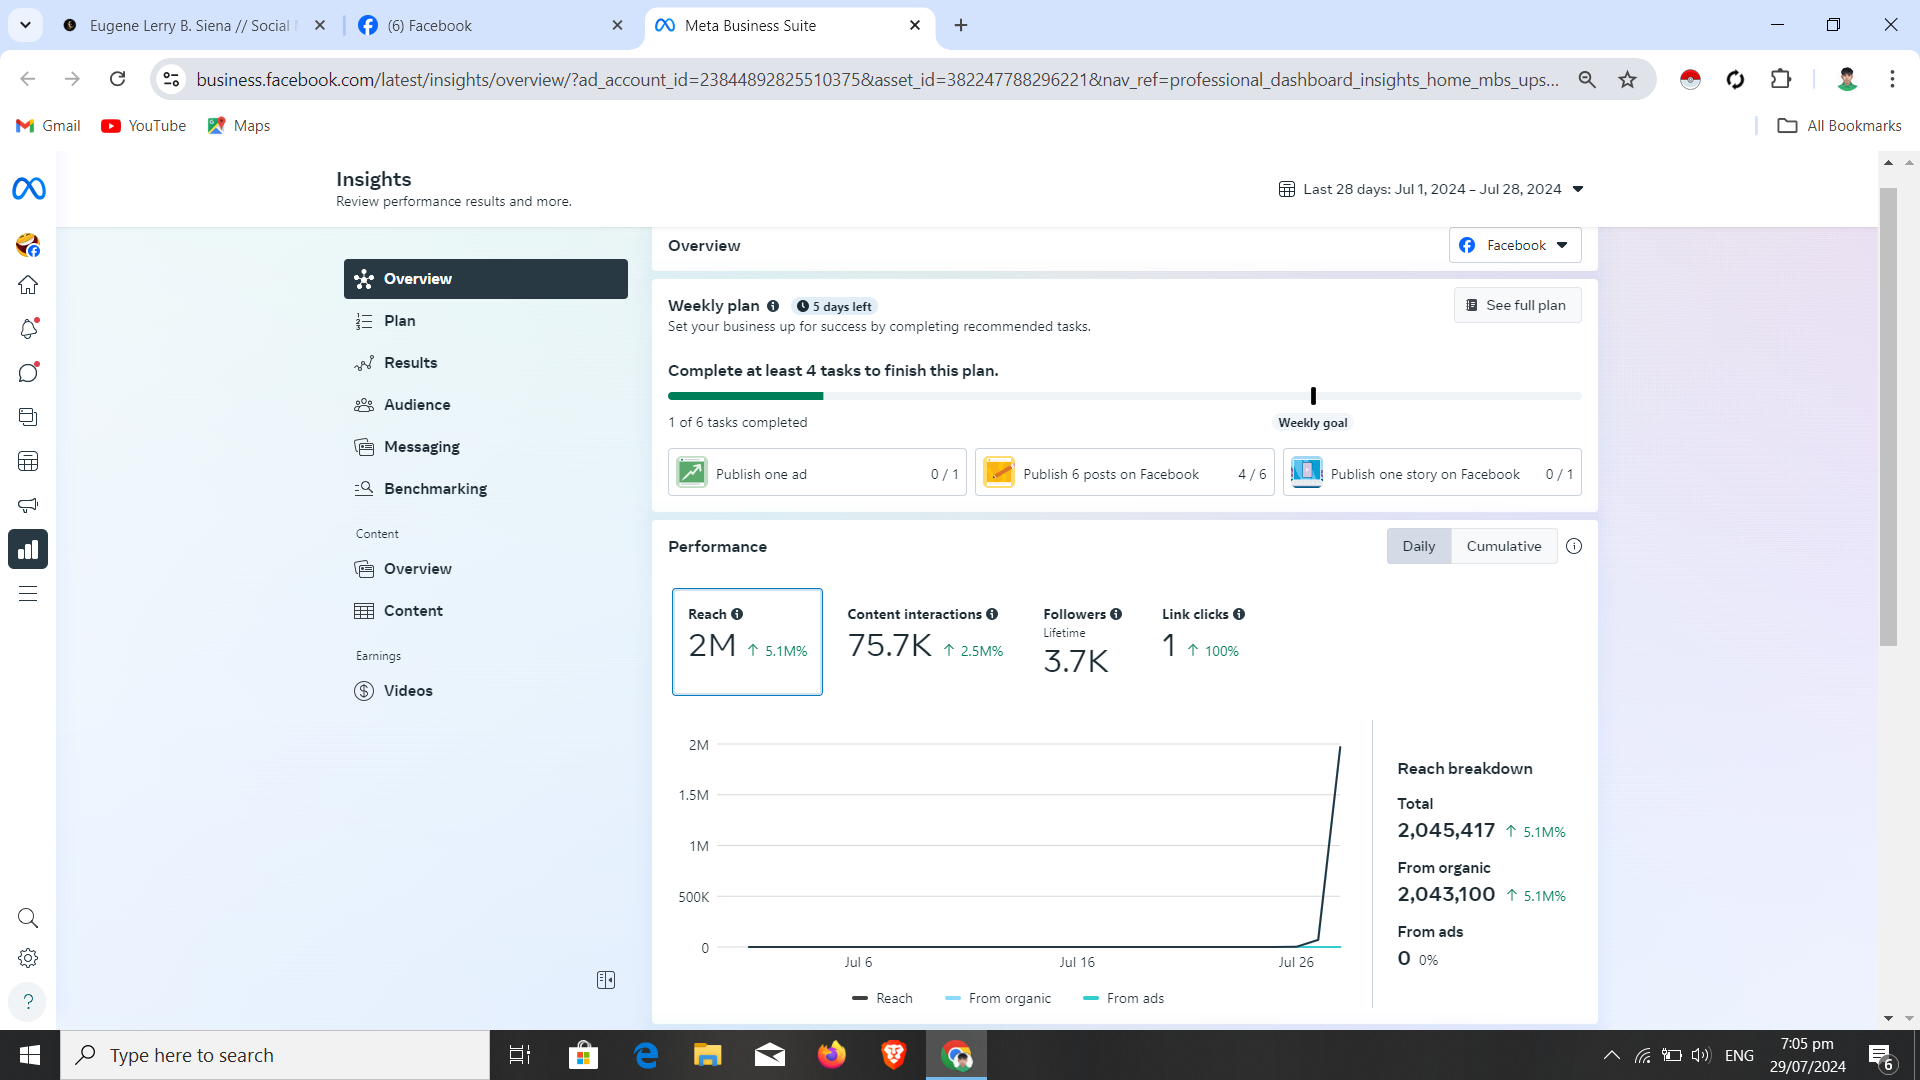Click the Help question mark icon
This screenshot has height=1080, width=1920.
(28, 1001)
